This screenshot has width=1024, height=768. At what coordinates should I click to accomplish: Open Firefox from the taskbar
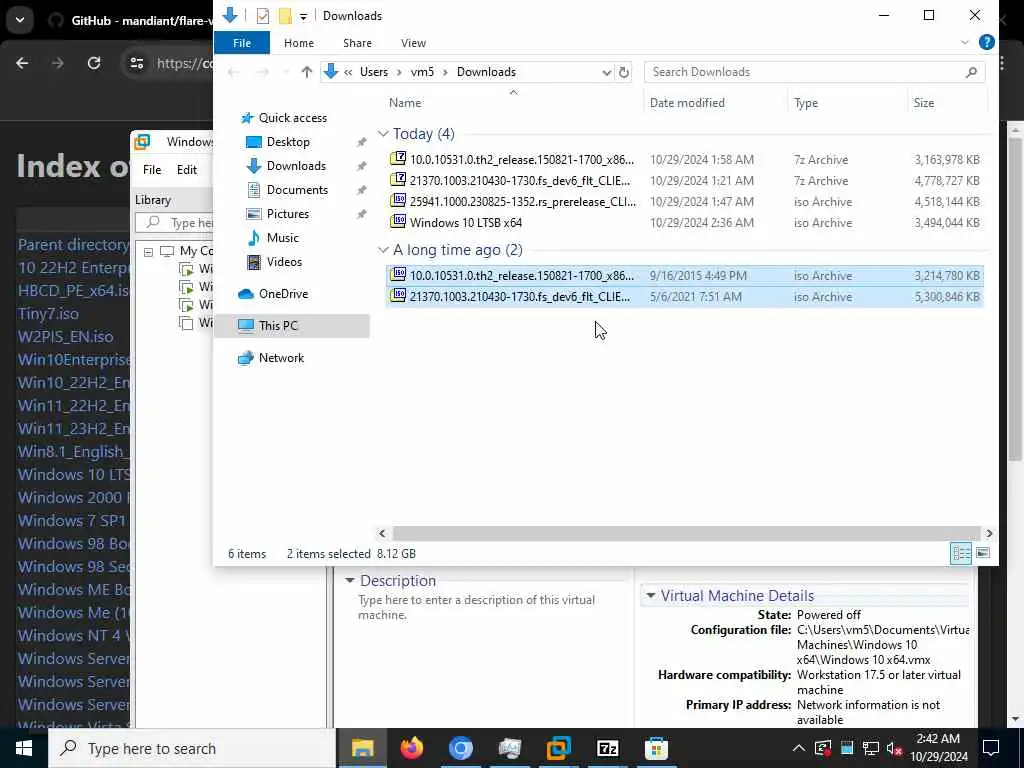tap(411, 748)
